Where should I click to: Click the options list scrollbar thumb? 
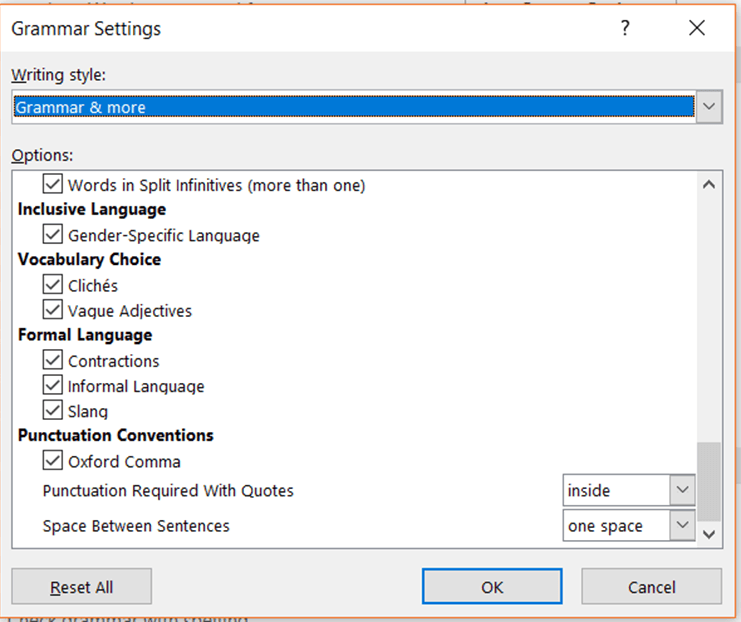tap(709, 480)
